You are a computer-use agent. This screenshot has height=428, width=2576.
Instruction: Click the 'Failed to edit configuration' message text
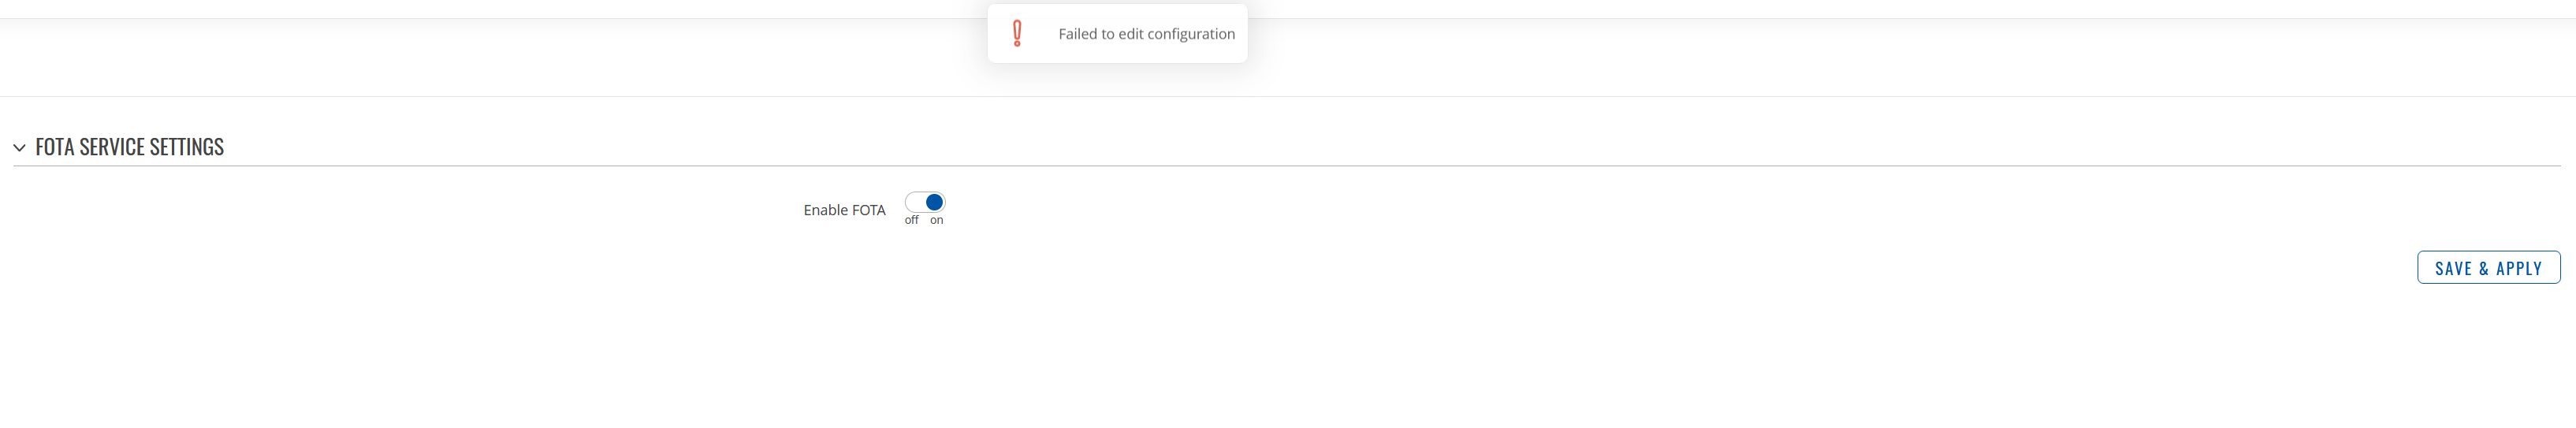click(x=1146, y=34)
